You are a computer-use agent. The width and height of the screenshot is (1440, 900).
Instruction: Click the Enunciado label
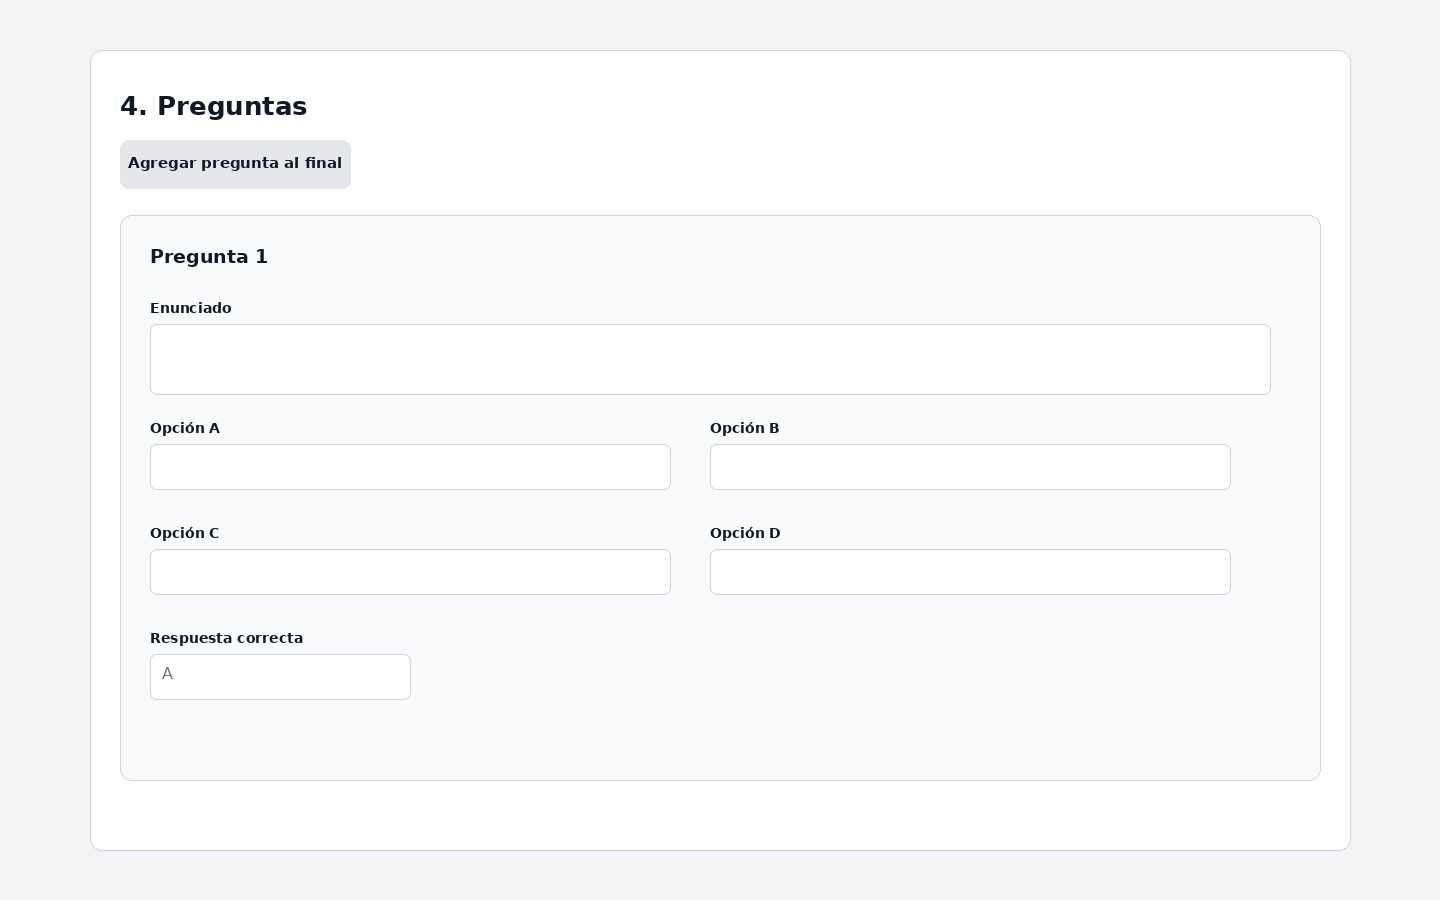click(191, 308)
